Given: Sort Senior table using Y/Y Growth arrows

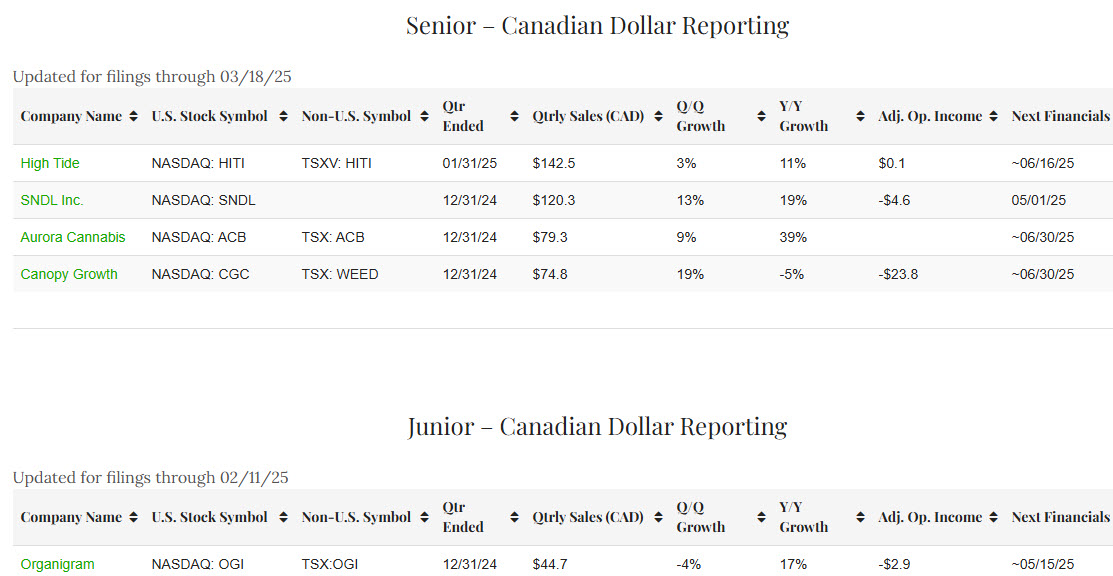Looking at the screenshot, I should coord(860,116).
